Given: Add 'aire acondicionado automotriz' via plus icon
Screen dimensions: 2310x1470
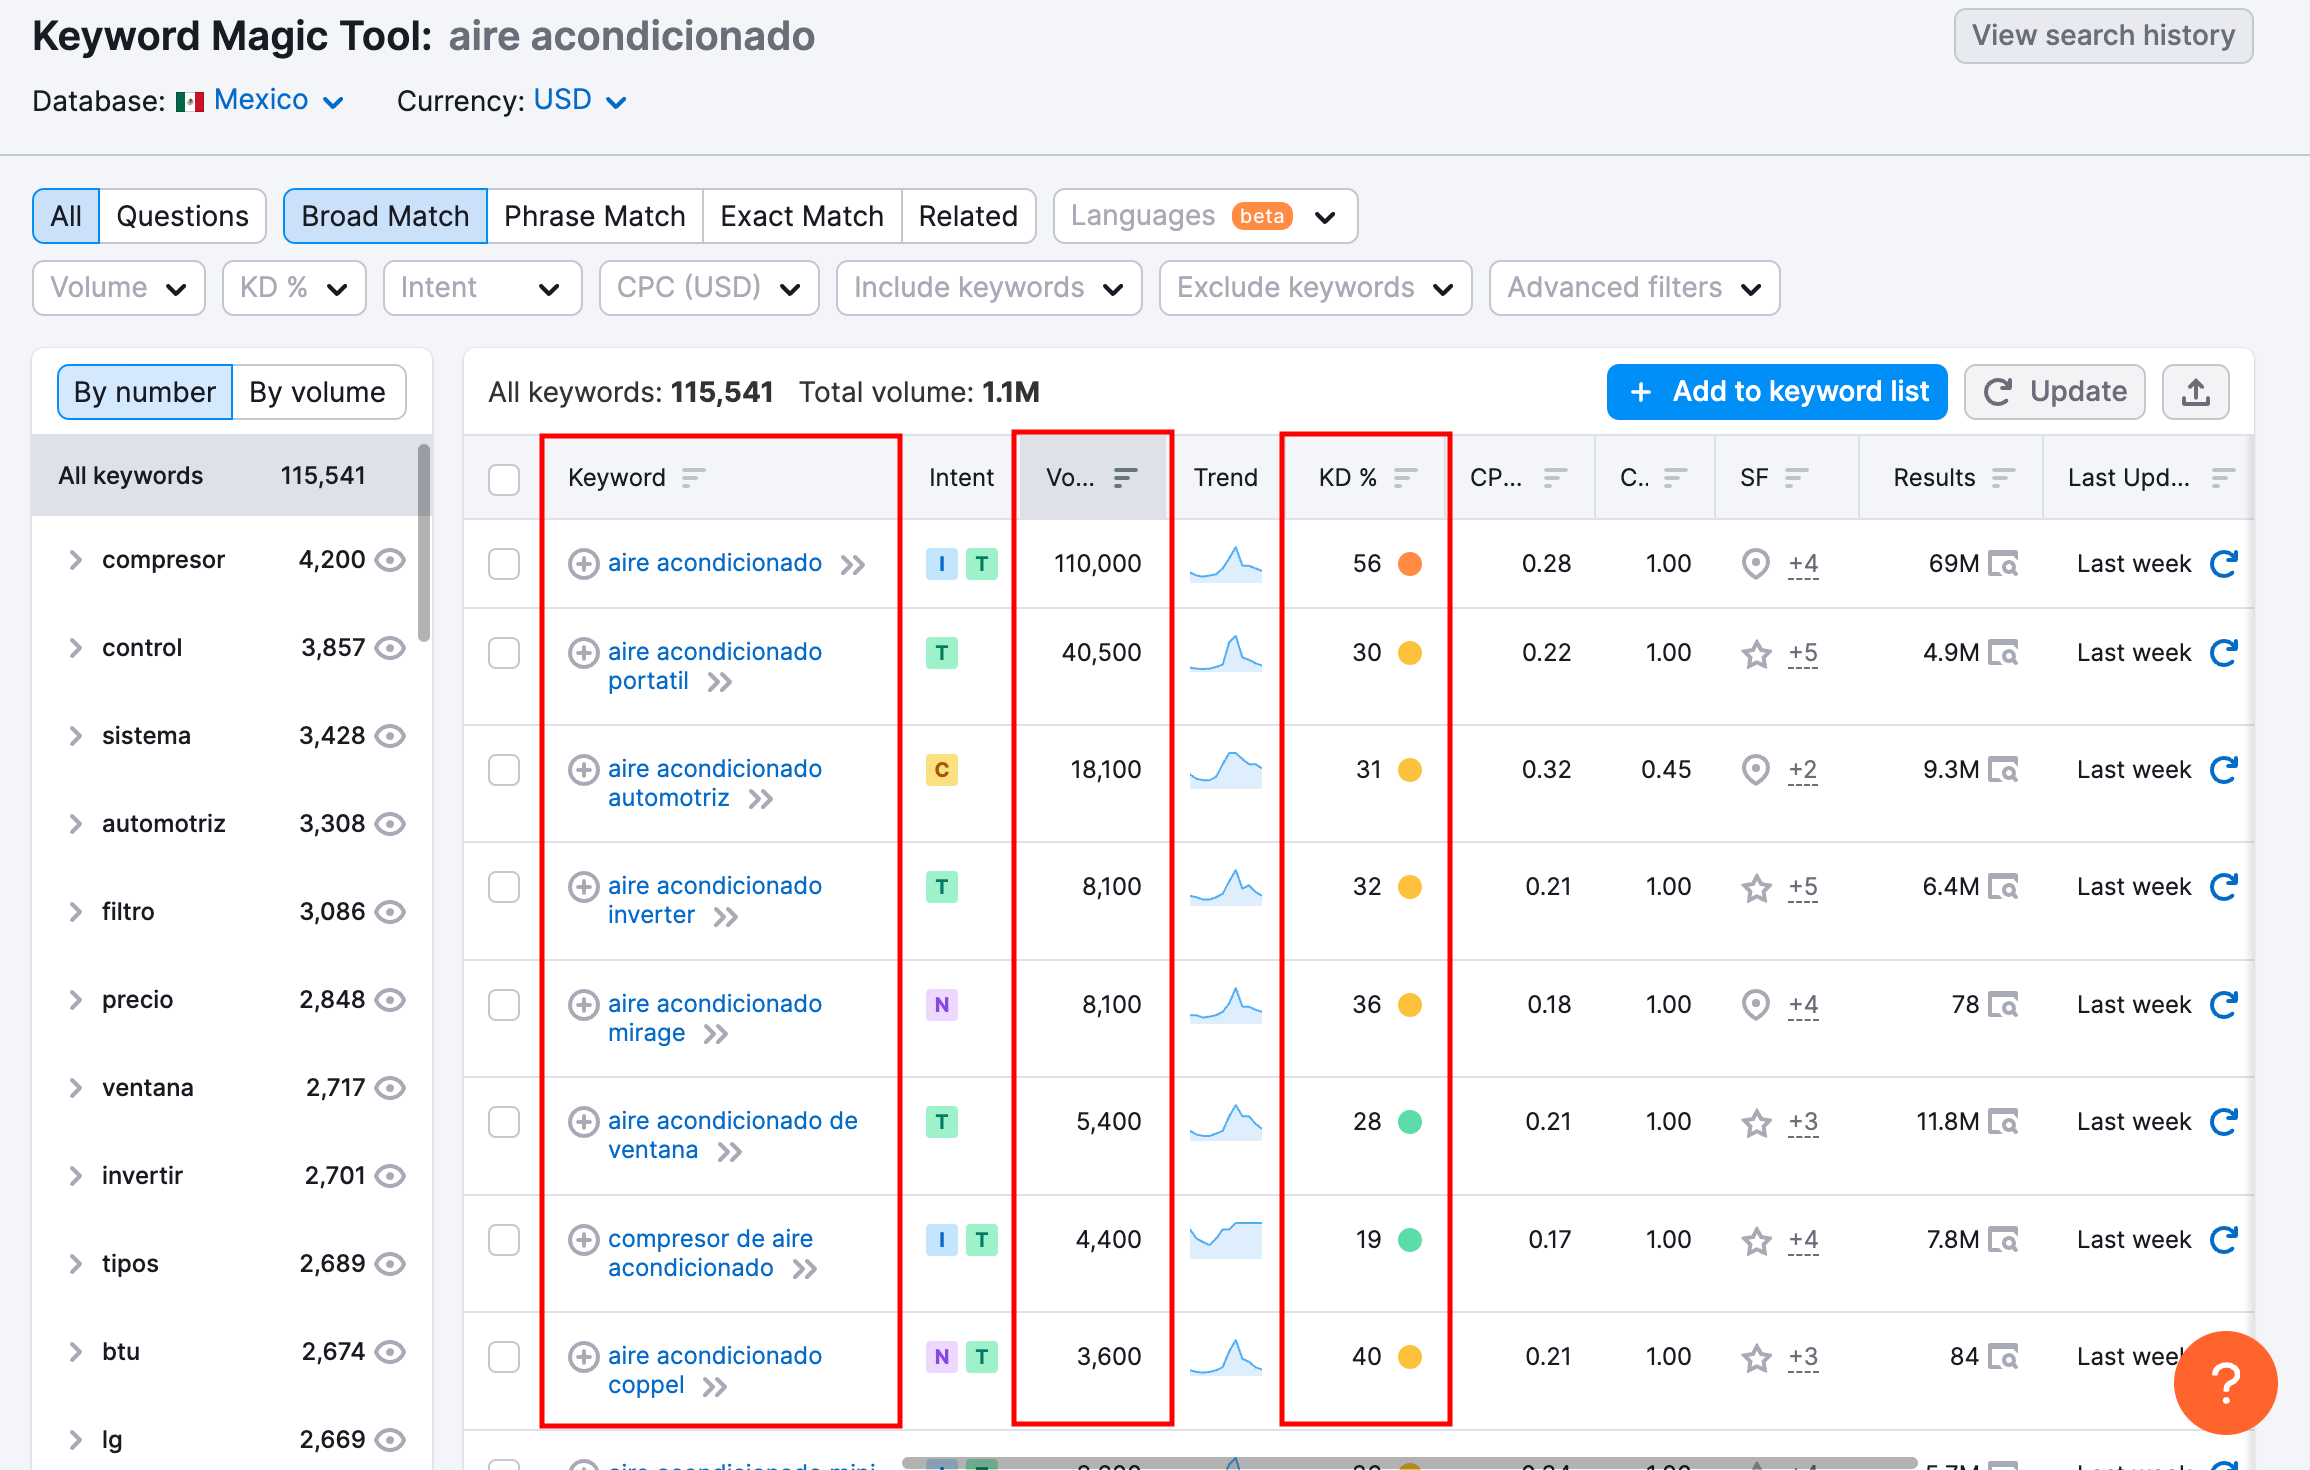Looking at the screenshot, I should 583,770.
